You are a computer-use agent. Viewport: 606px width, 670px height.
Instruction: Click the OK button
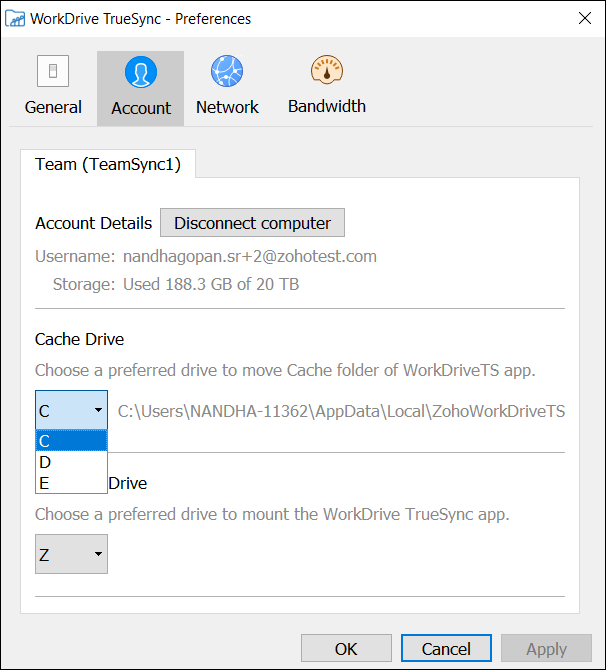[x=346, y=649]
